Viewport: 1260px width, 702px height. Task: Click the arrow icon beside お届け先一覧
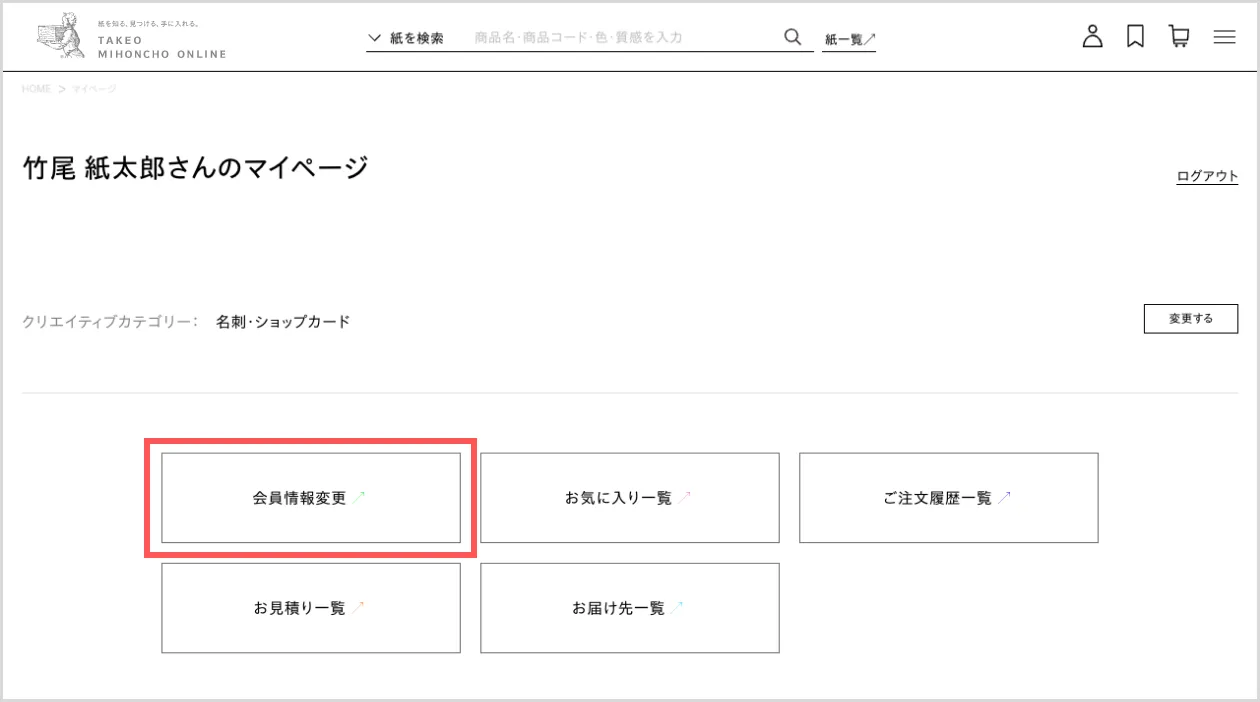click(677, 607)
